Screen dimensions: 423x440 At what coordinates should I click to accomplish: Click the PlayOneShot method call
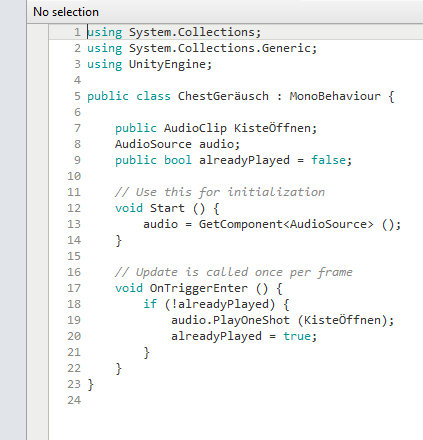click(251, 320)
